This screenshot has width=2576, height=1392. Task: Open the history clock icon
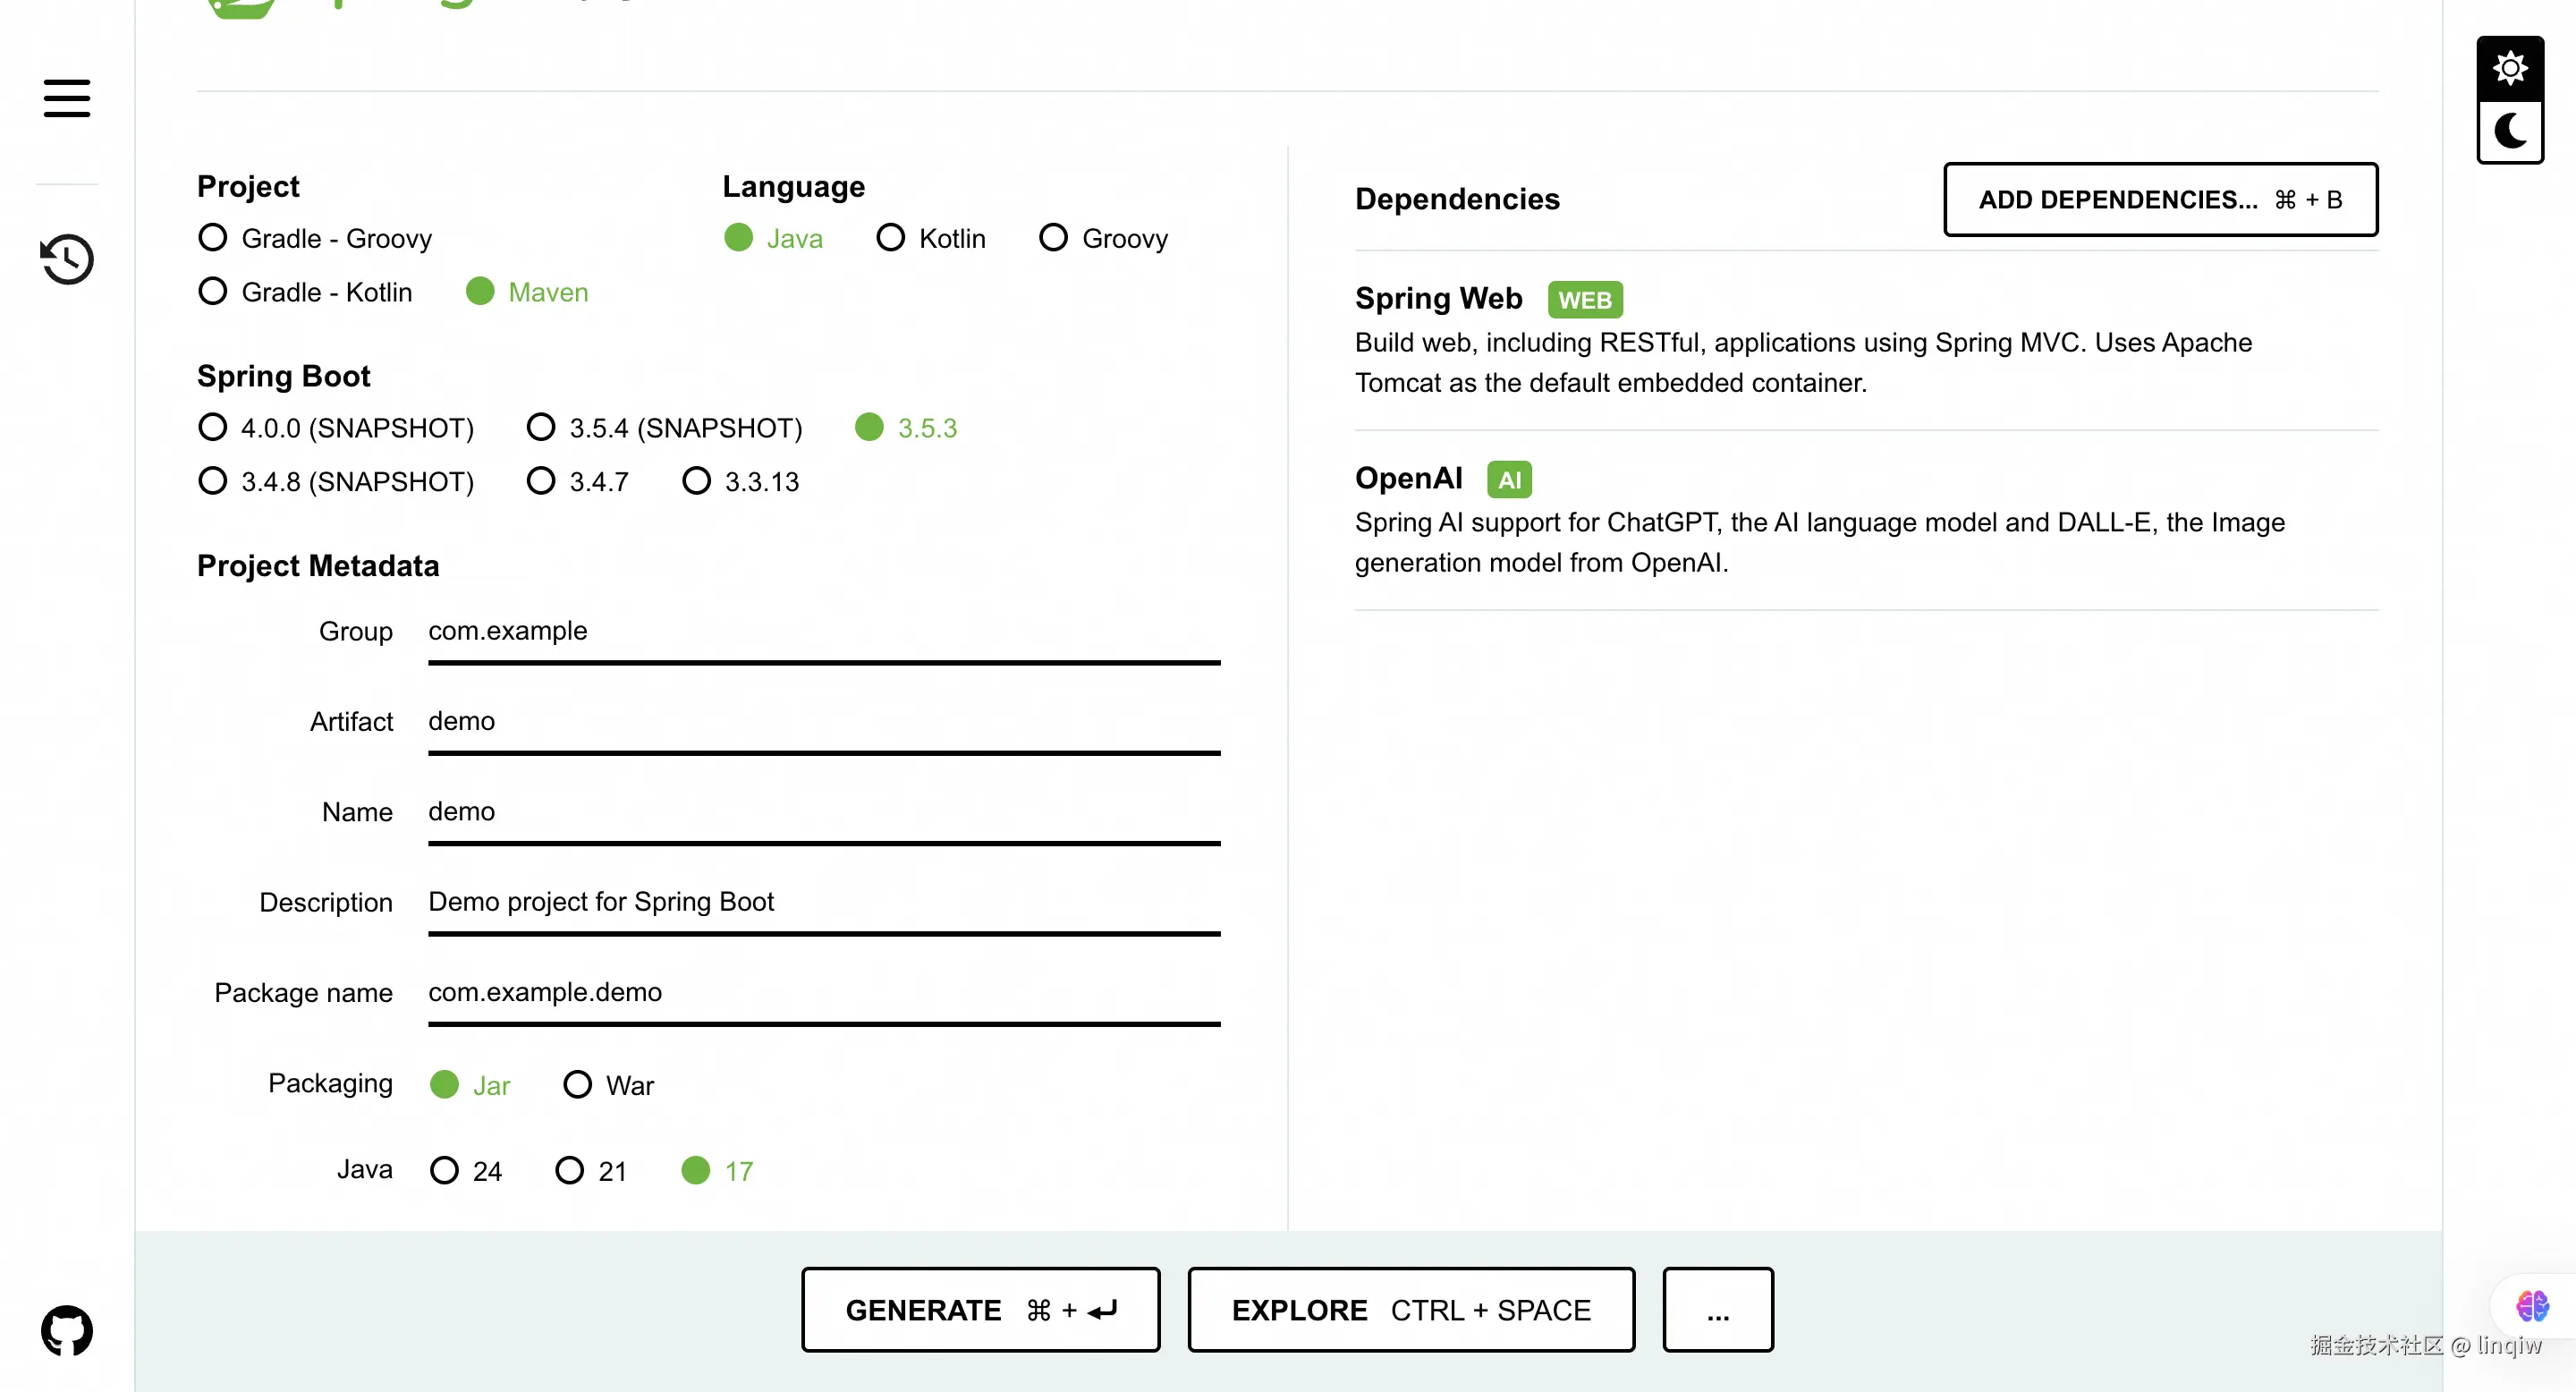tap(67, 259)
